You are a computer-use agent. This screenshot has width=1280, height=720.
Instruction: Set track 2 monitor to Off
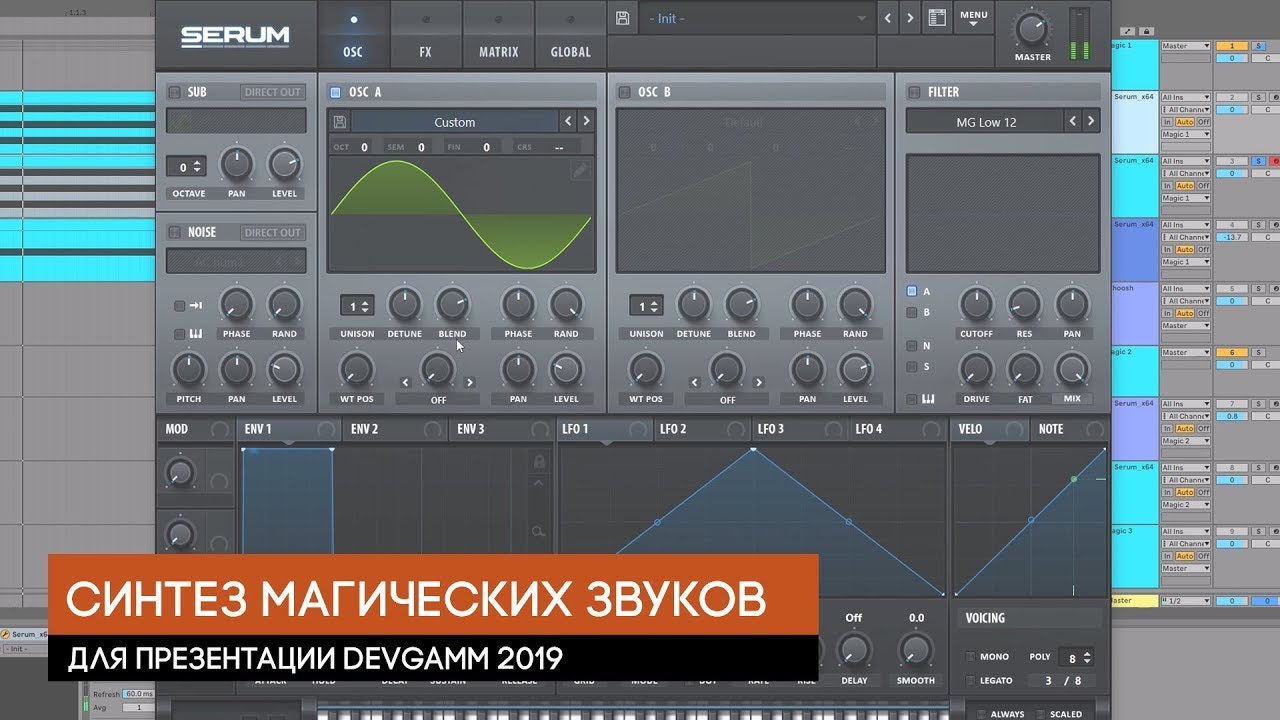(1204, 122)
